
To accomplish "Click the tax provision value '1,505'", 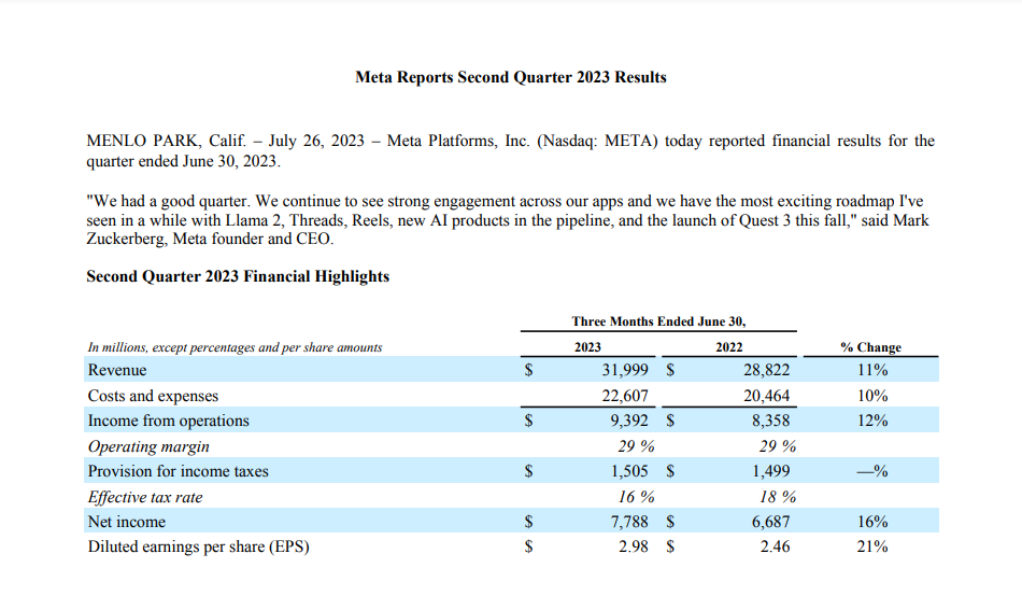I will coord(630,471).
